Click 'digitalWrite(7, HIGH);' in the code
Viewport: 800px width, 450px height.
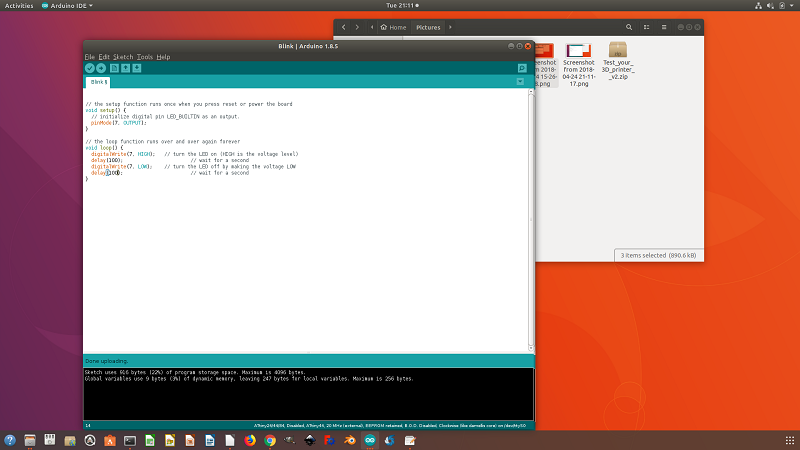pyautogui.click(x=123, y=154)
